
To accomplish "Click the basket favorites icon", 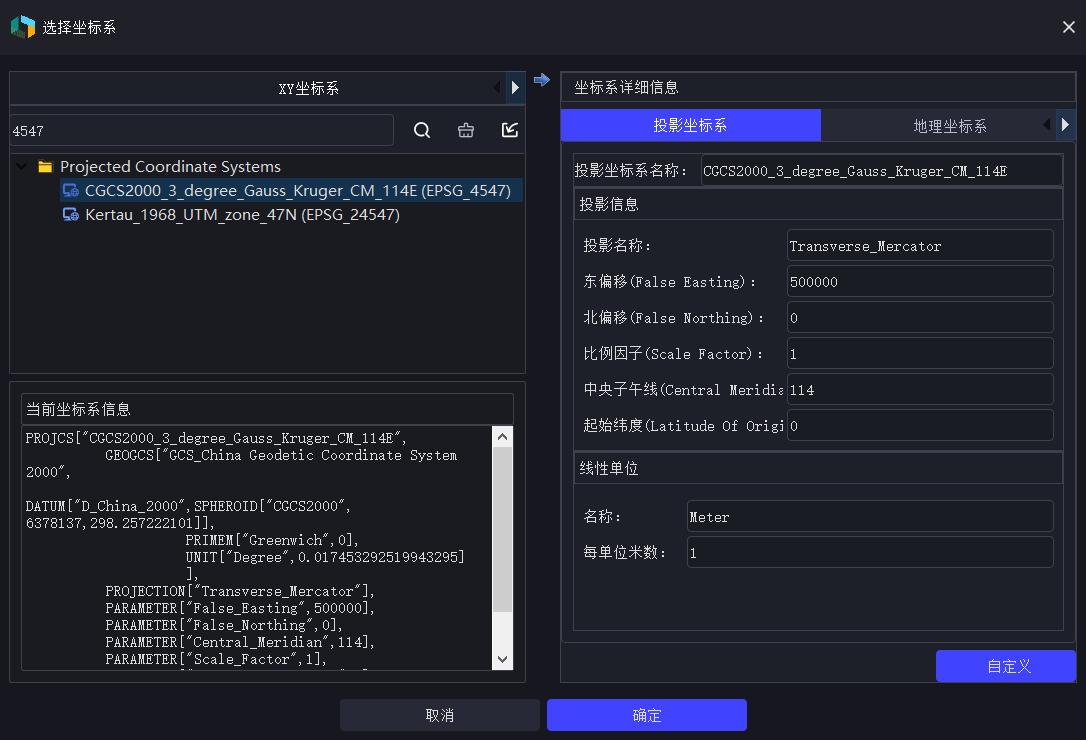I will (x=466, y=130).
